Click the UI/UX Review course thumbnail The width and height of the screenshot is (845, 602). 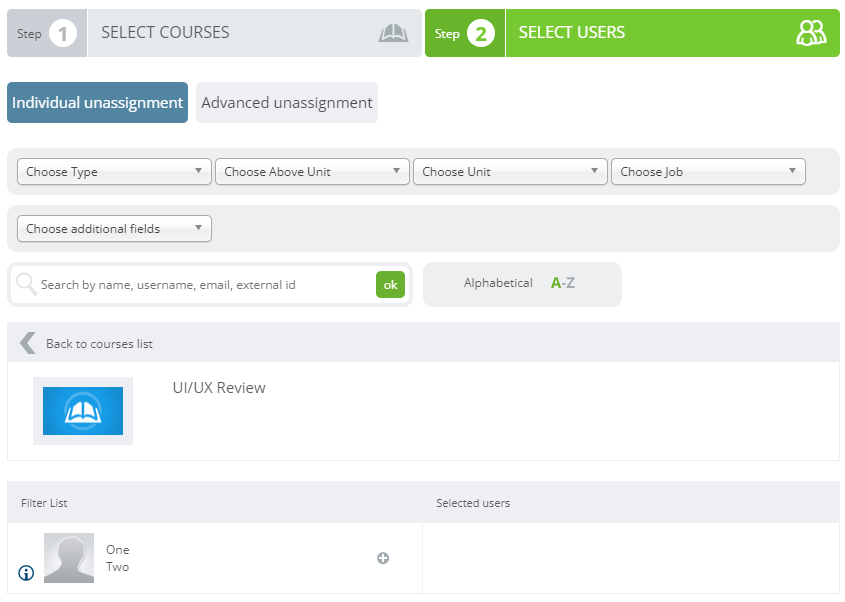point(83,410)
